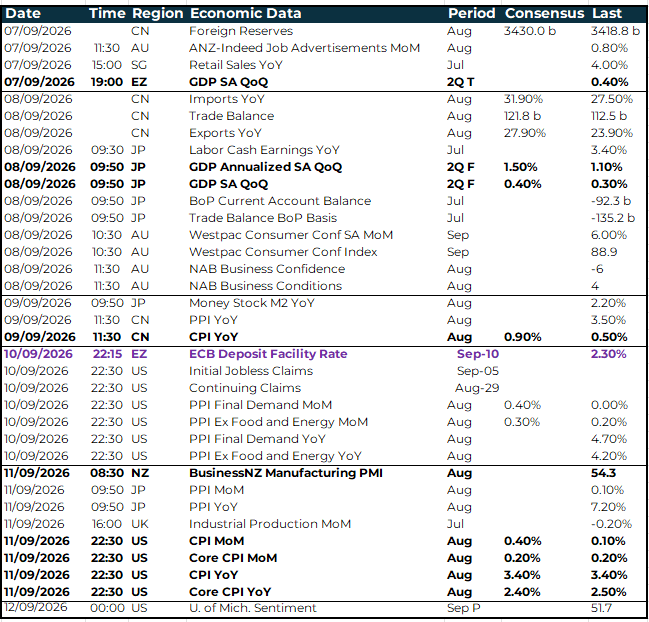Select 'Money Stock M2 YoY' cell
The image size is (649, 622).
[x=252, y=303]
